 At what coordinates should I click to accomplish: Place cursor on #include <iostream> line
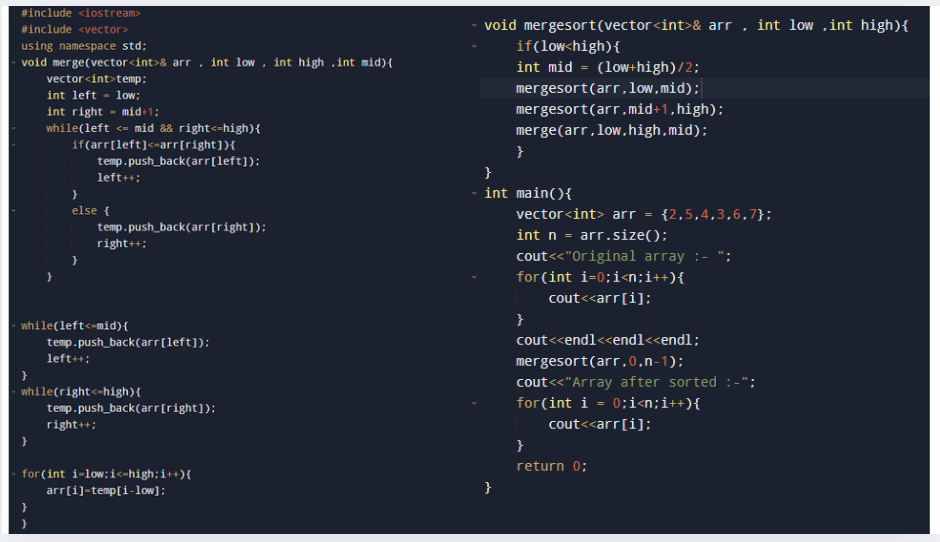(x=81, y=13)
